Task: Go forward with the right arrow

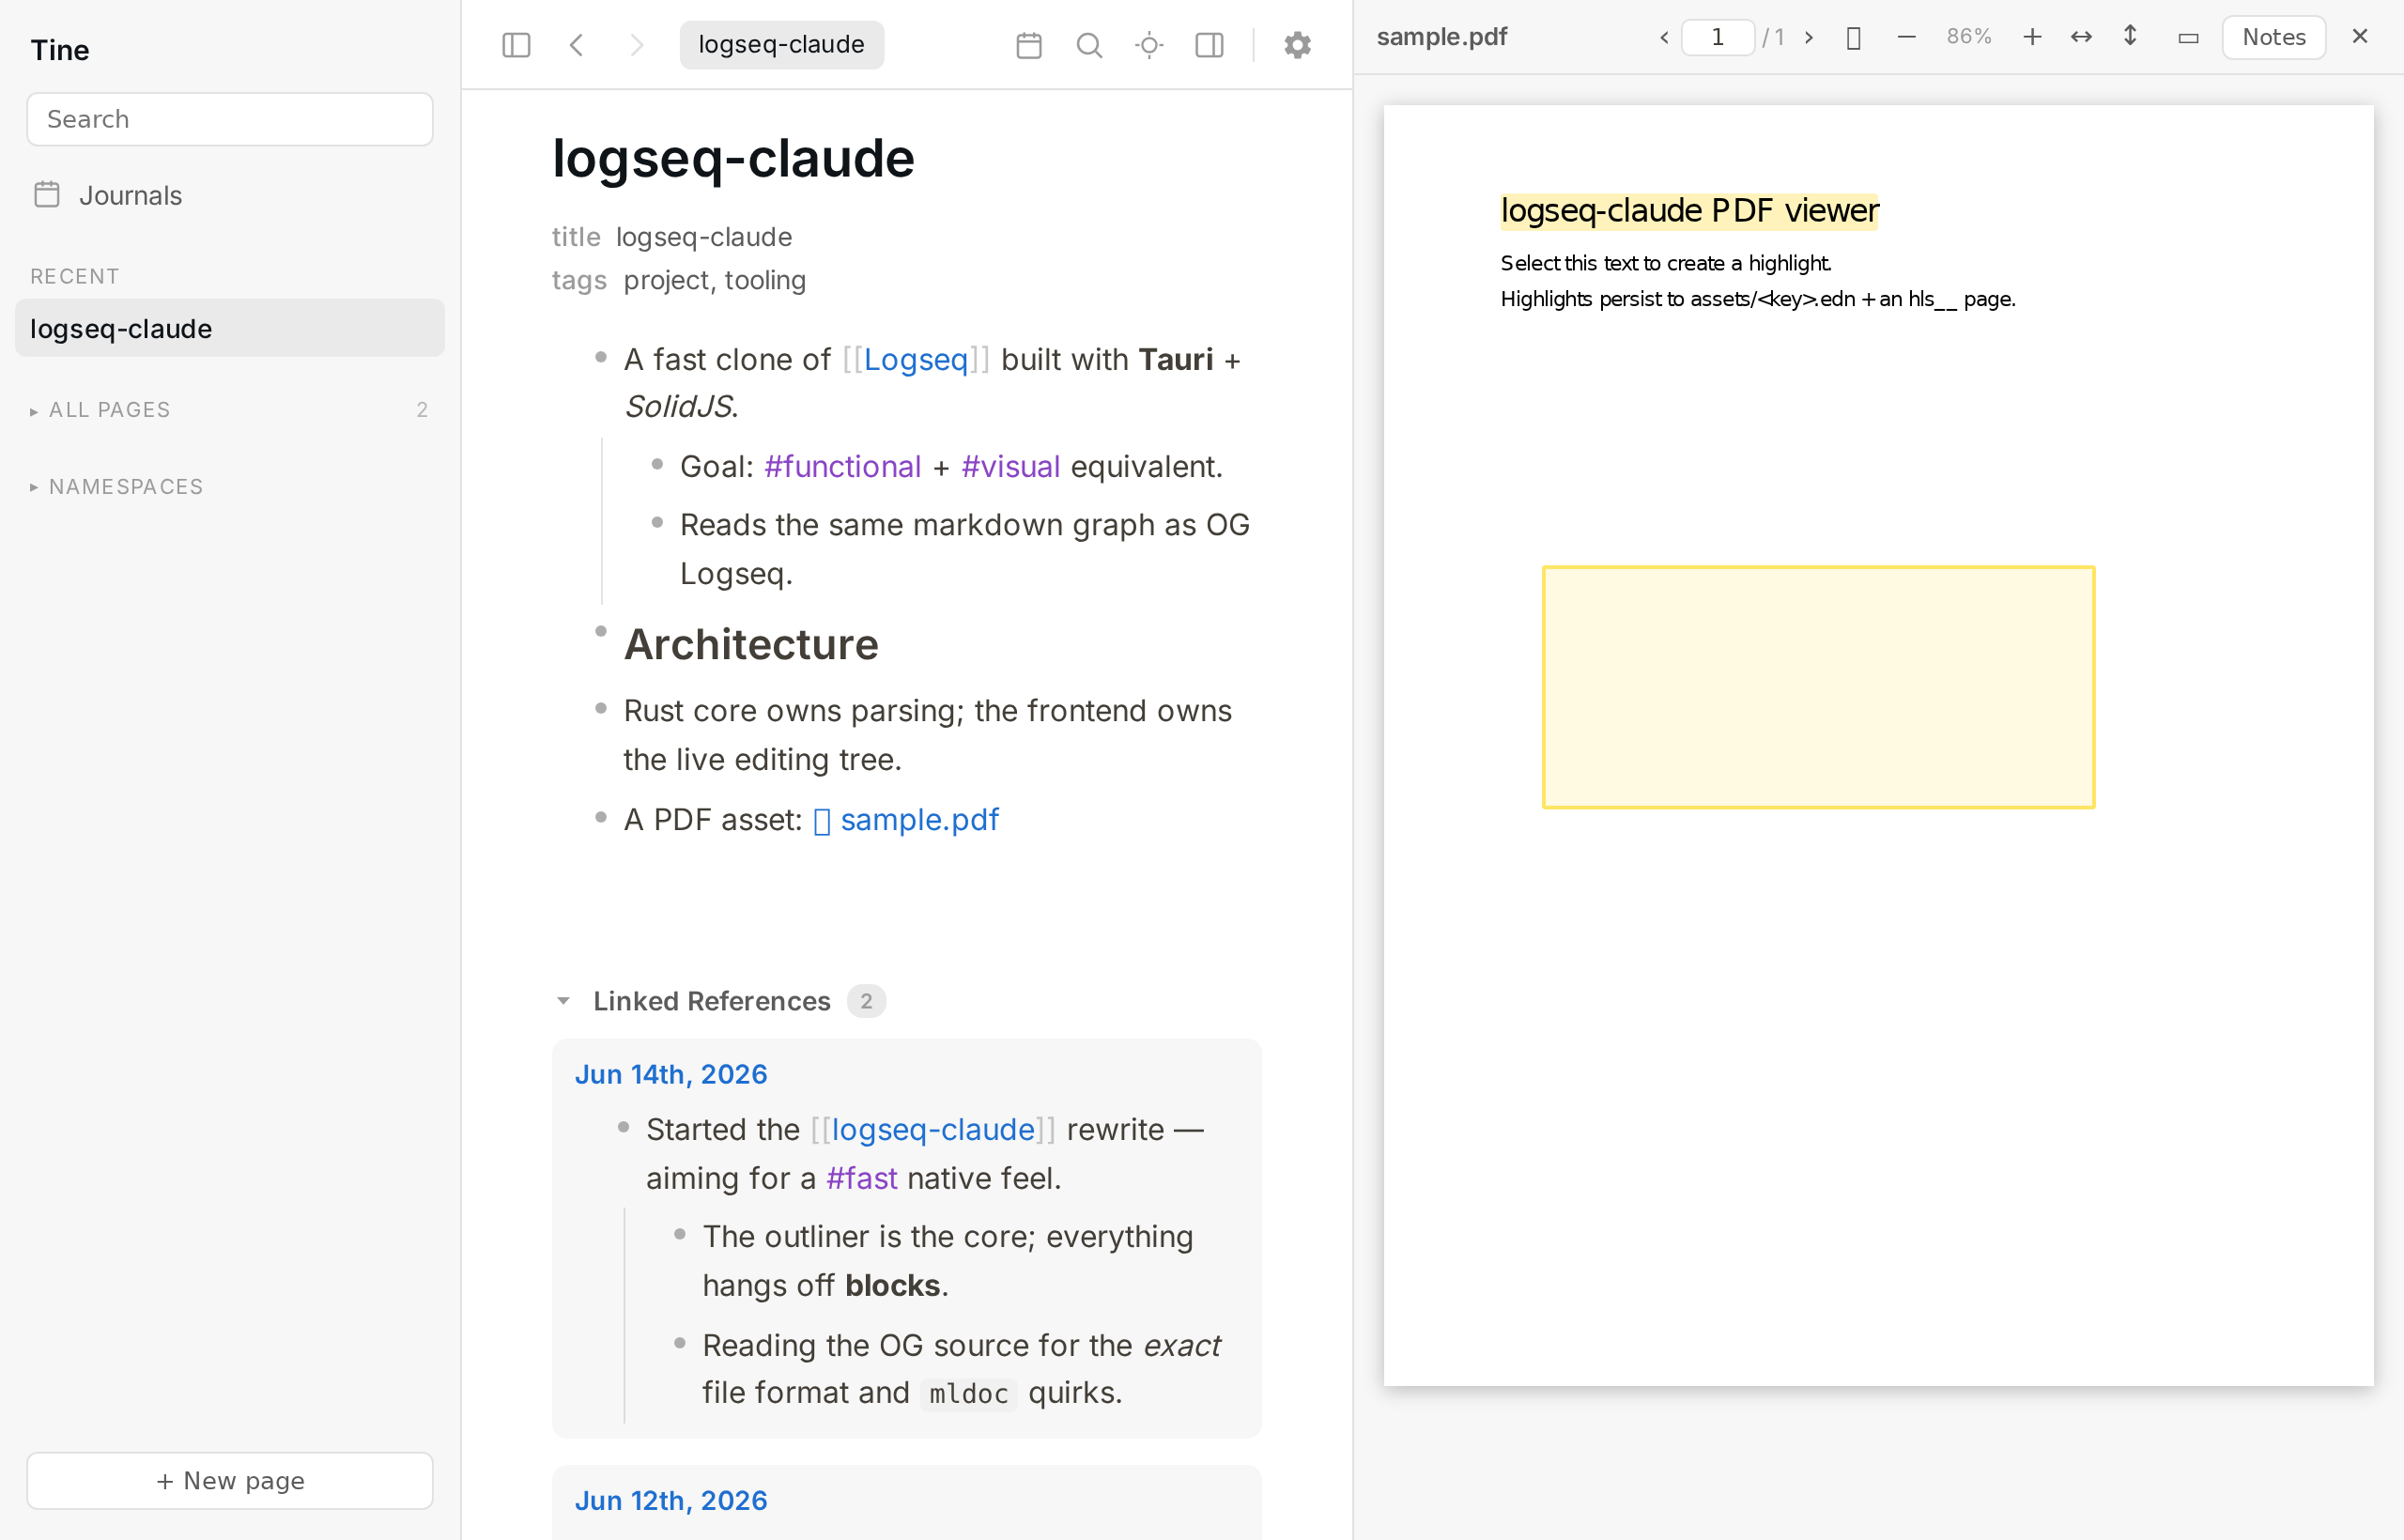Action: tap(637, 45)
